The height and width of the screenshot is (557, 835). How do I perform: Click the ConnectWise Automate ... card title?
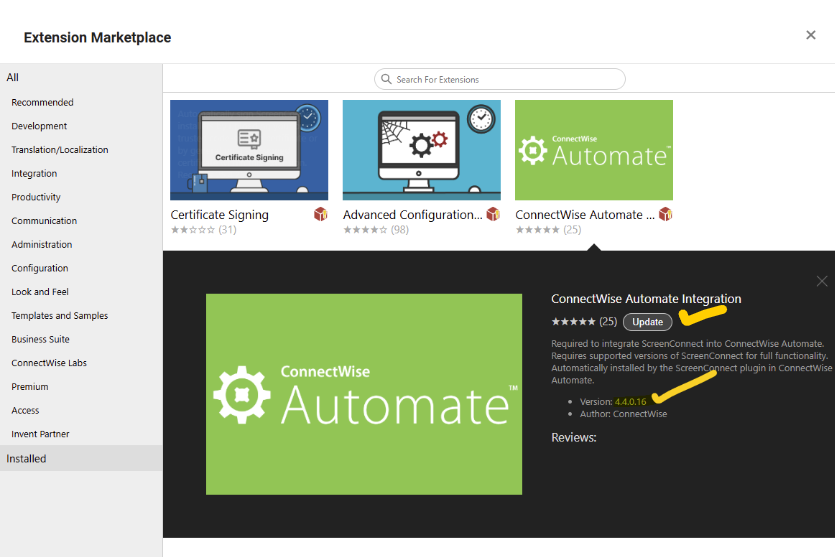(x=585, y=215)
